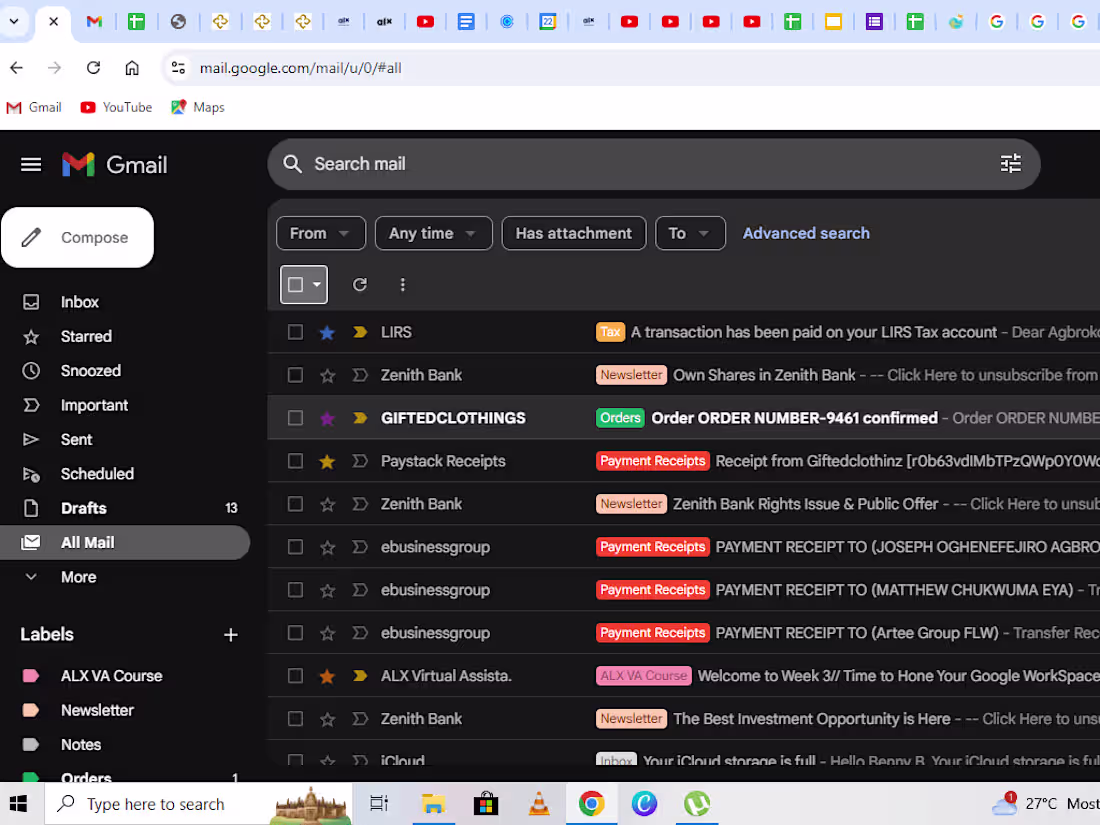Launch VLC media player from taskbar

(539, 804)
